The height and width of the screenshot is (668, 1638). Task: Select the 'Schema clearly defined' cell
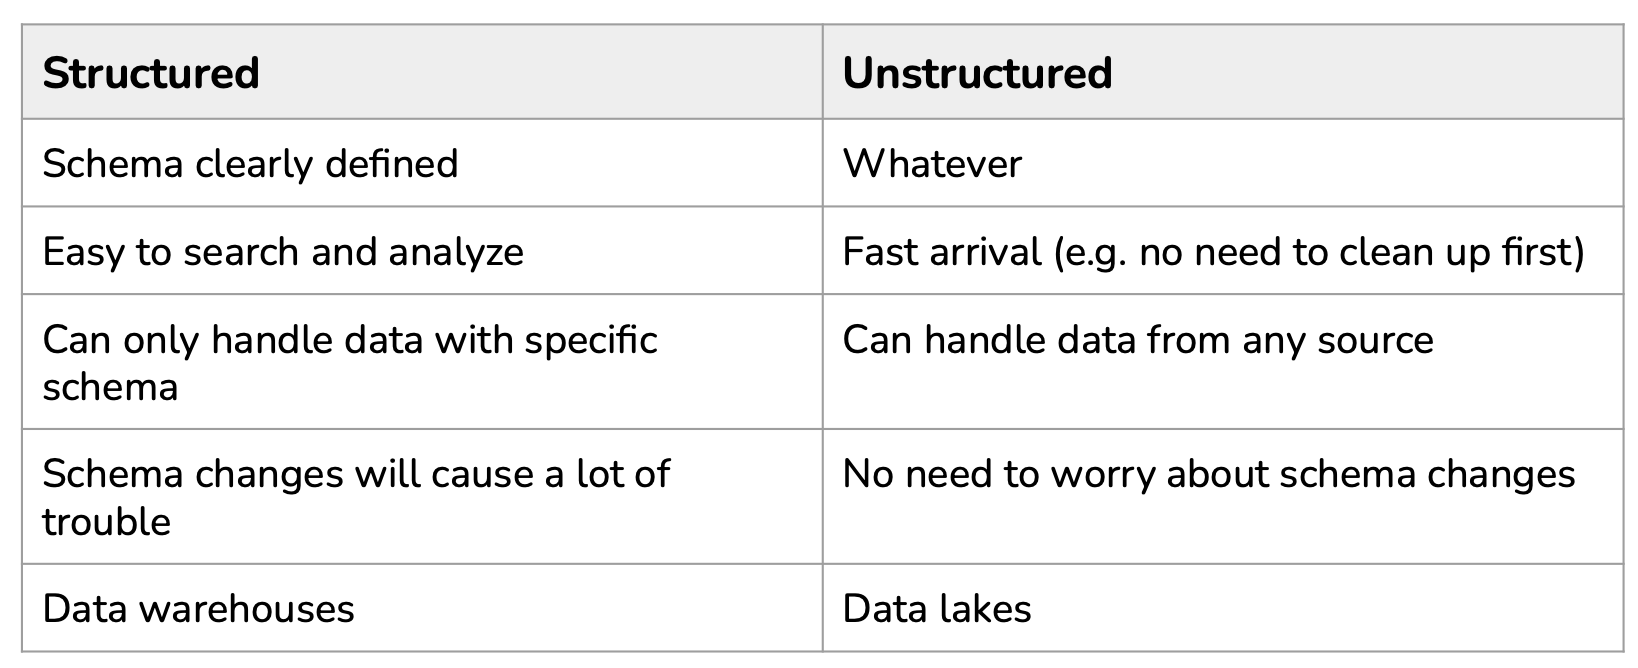[422, 163]
